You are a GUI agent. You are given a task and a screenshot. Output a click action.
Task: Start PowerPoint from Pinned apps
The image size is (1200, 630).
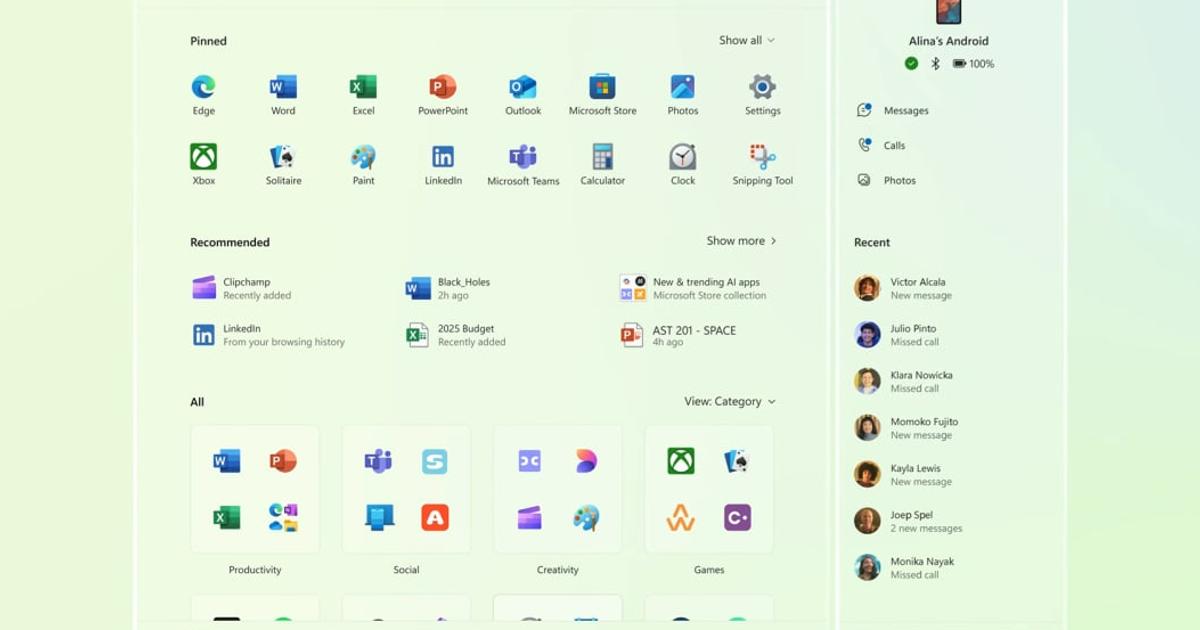coord(443,95)
